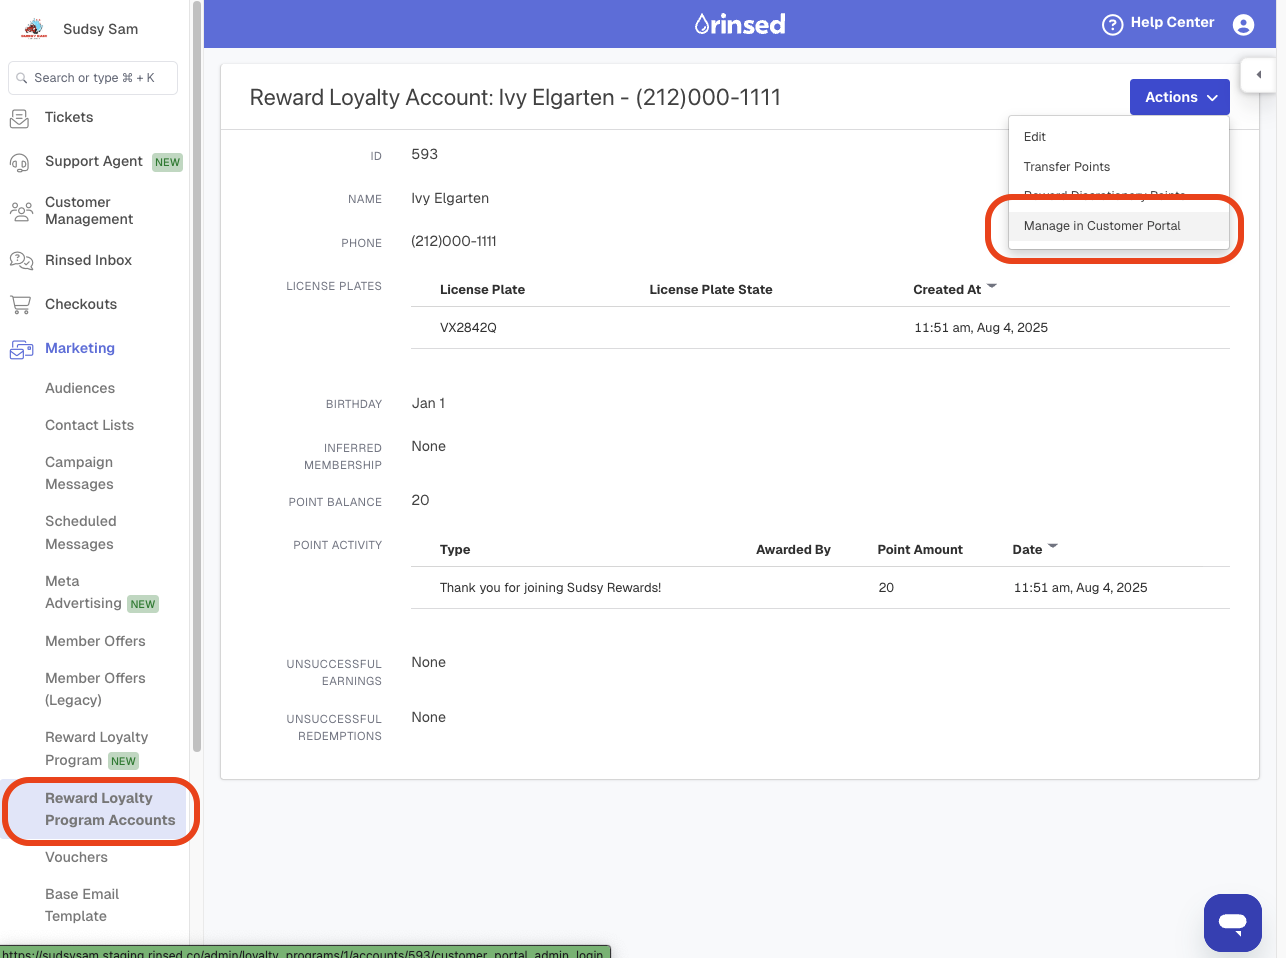Open the user profile avatar icon
The width and height of the screenshot is (1286, 958).
(1243, 24)
